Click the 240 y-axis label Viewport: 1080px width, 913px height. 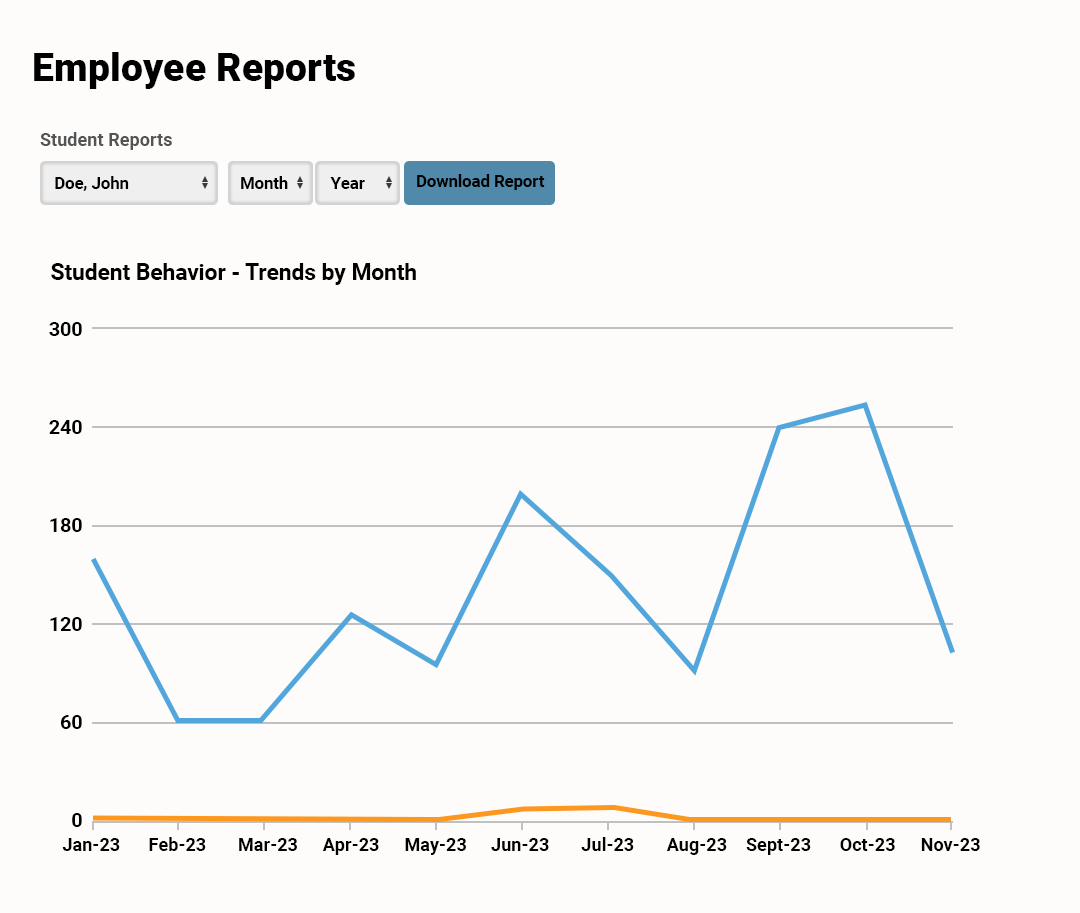[65, 428]
